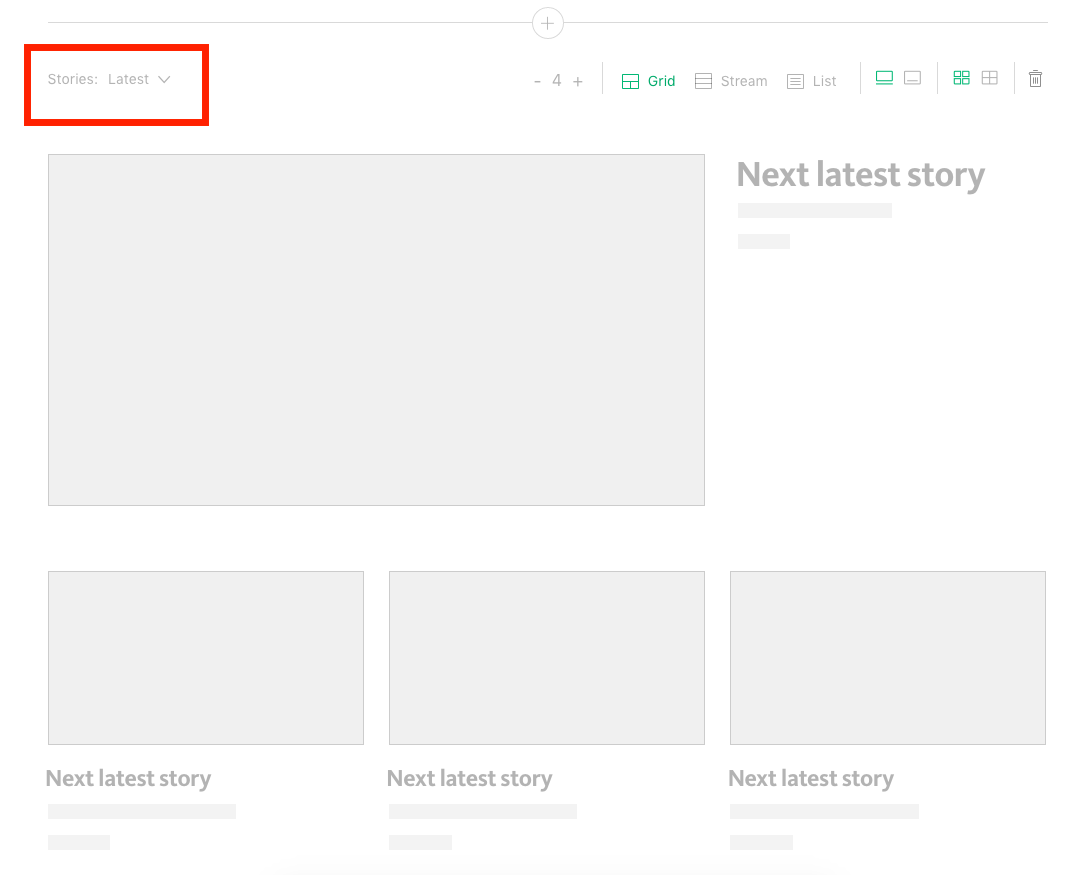
Task: Click the bottom-right story image placeholder
Action: [888, 658]
